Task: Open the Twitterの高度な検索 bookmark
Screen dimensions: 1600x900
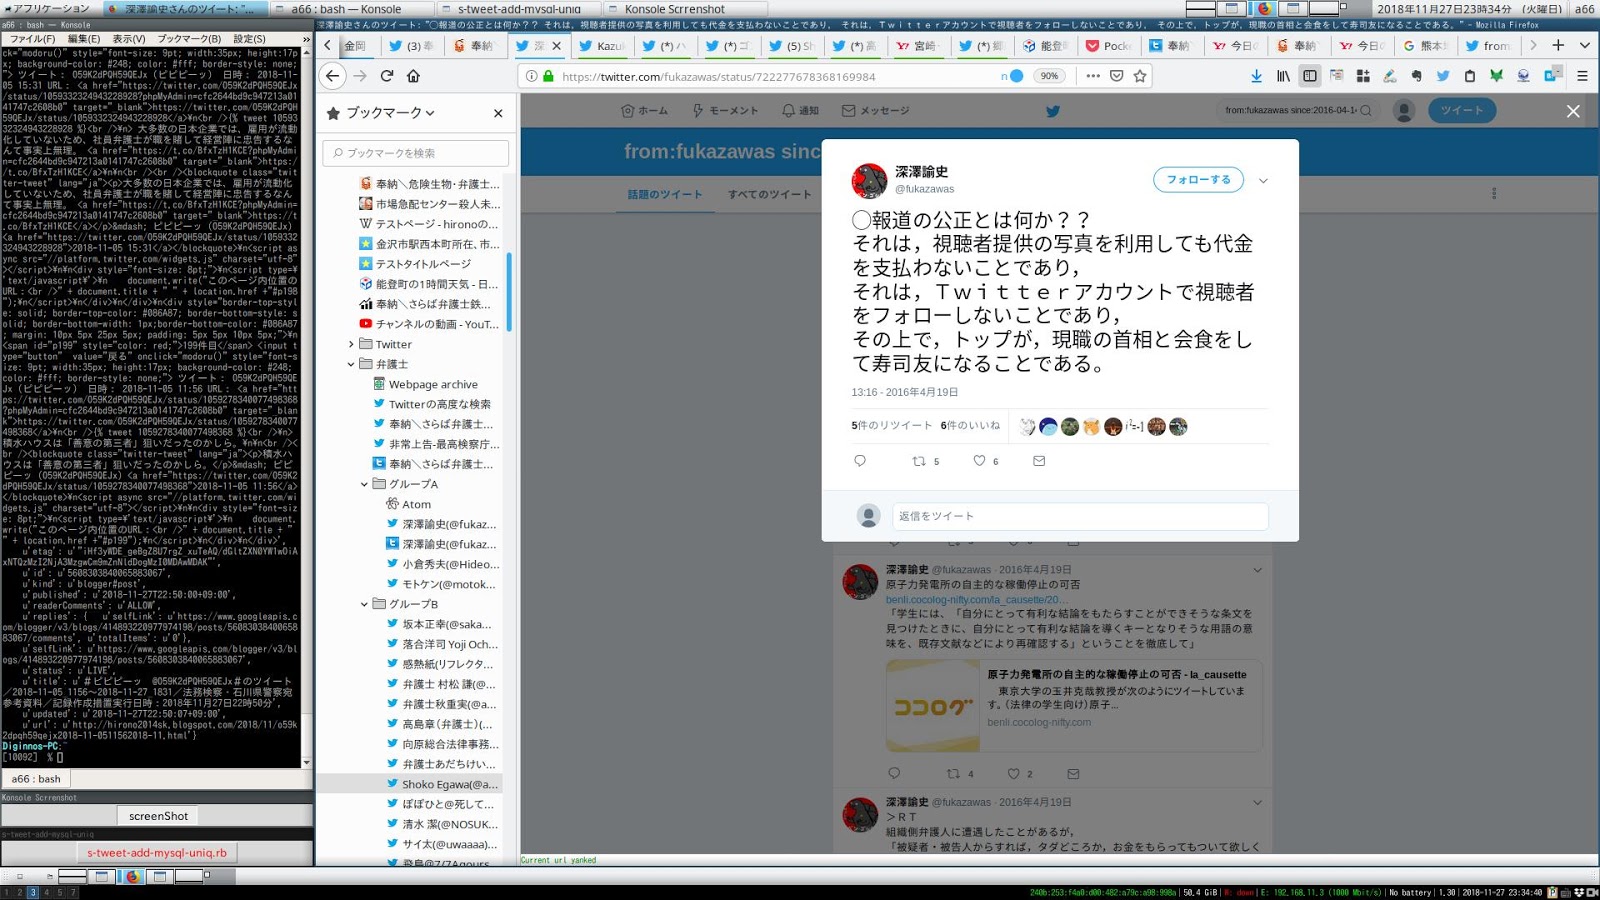Action: [431, 404]
